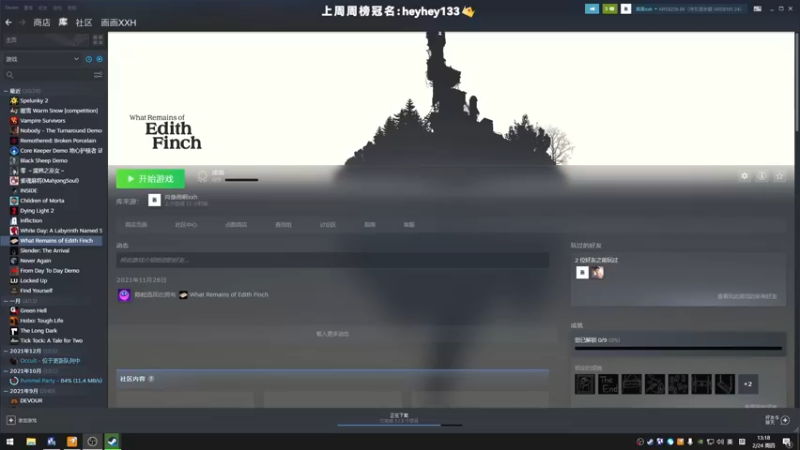Switch to Big Picture mode icon
This screenshot has width=800, height=450.
pyautogui.click(x=758, y=9)
